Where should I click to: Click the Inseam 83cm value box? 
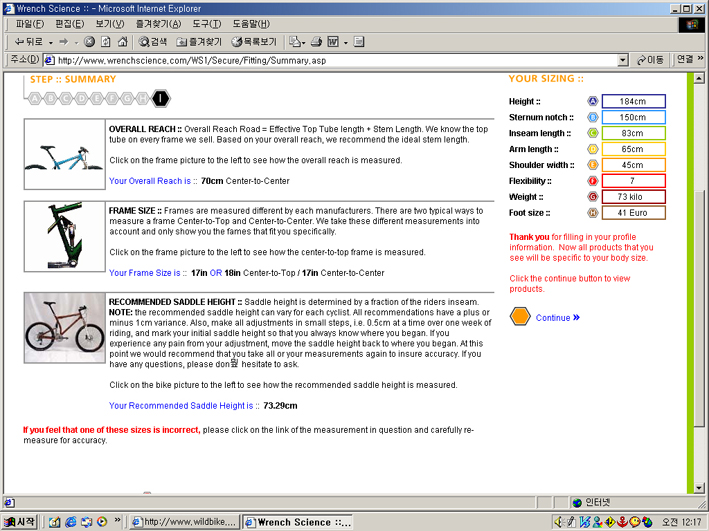pos(633,133)
